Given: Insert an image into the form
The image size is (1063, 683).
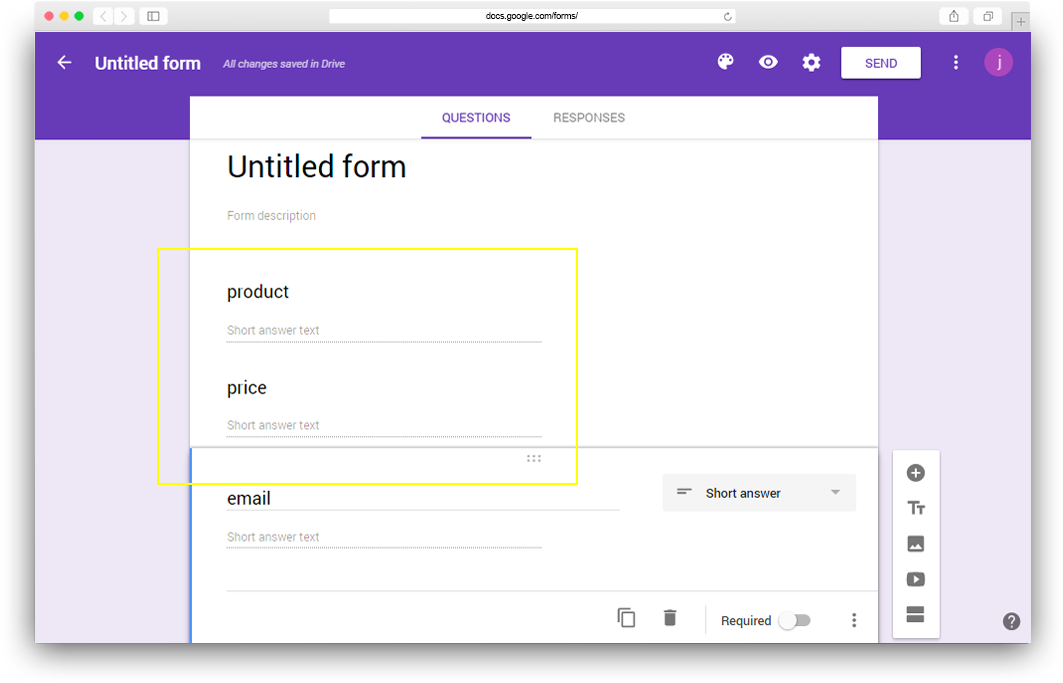Looking at the screenshot, I should [x=916, y=543].
